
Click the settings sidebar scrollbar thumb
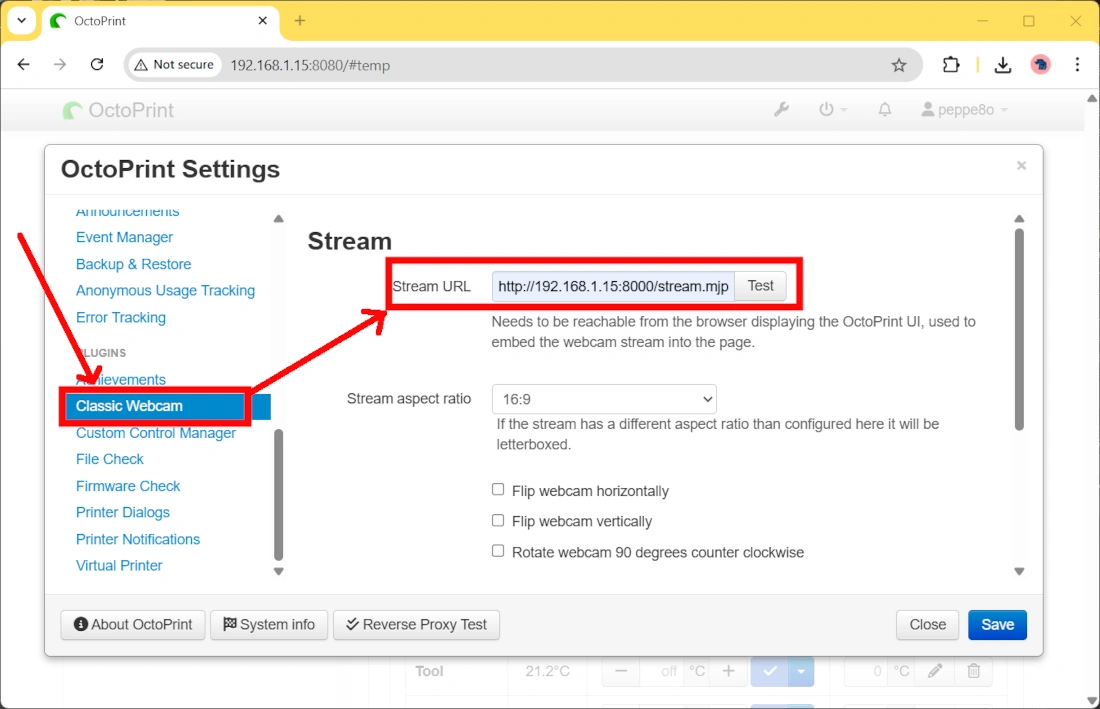click(279, 495)
